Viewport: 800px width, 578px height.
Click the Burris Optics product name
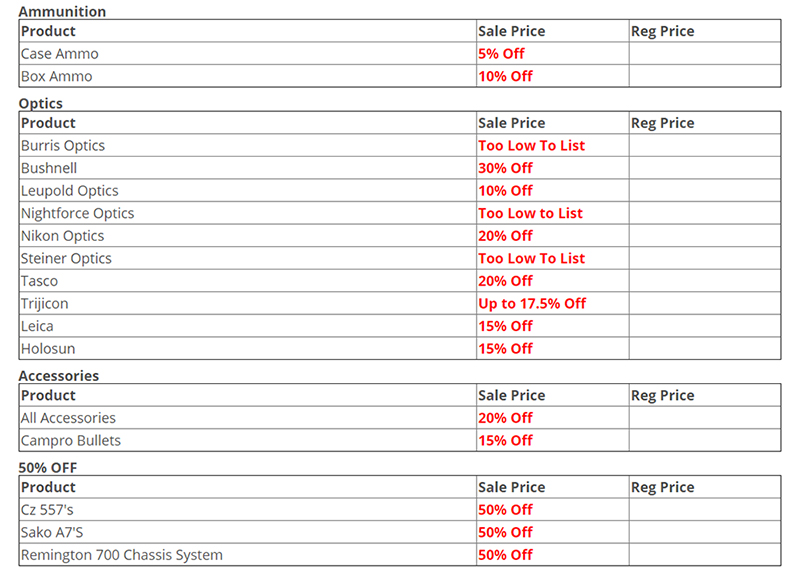[63, 146]
